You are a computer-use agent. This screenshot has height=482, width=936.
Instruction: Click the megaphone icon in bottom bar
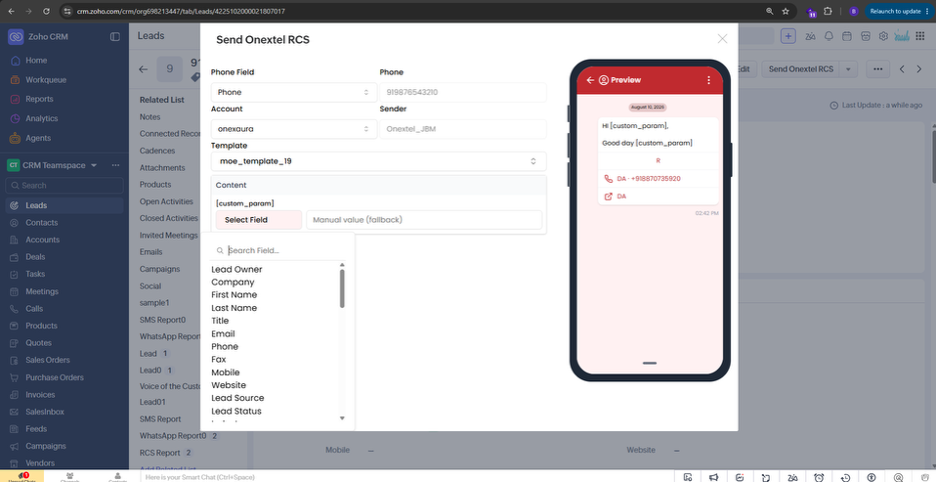pyautogui.click(x=713, y=477)
